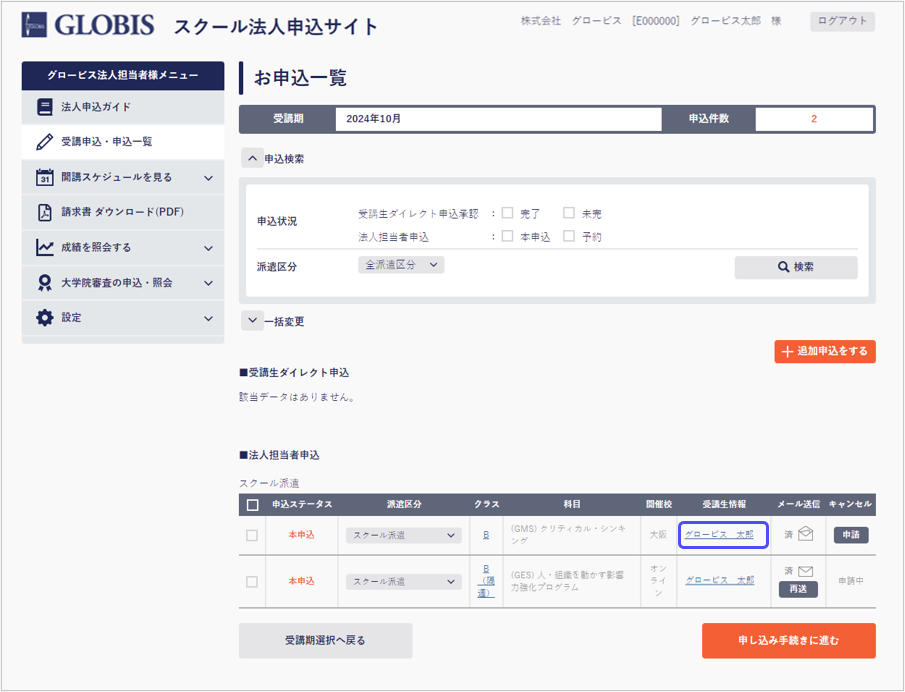The width and height of the screenshot is (905, 692).
Task: Expand 開講スケジュールを見る chevron
Action: tap(208, 178)
